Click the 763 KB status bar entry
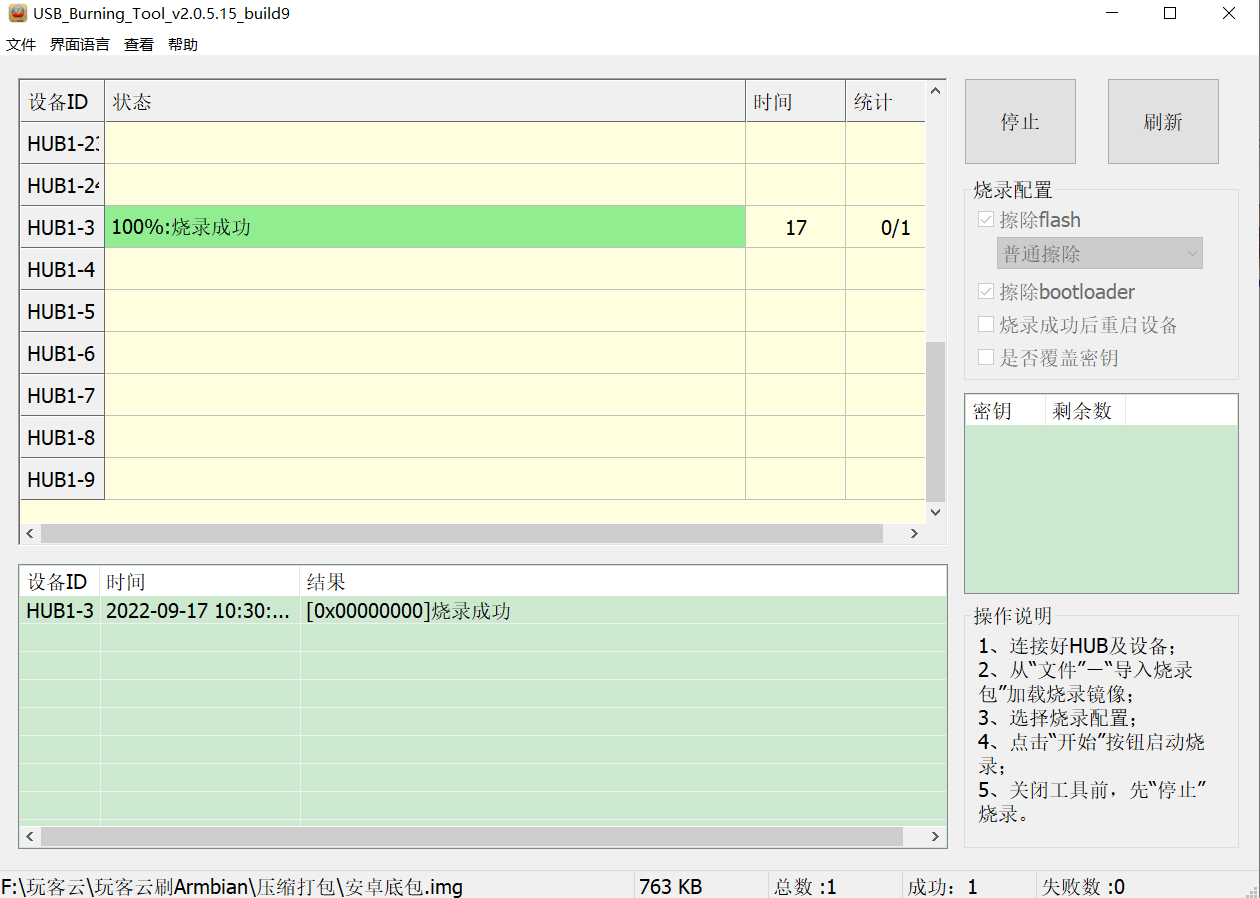This screenshot has width=1260, height=898. 671,887
